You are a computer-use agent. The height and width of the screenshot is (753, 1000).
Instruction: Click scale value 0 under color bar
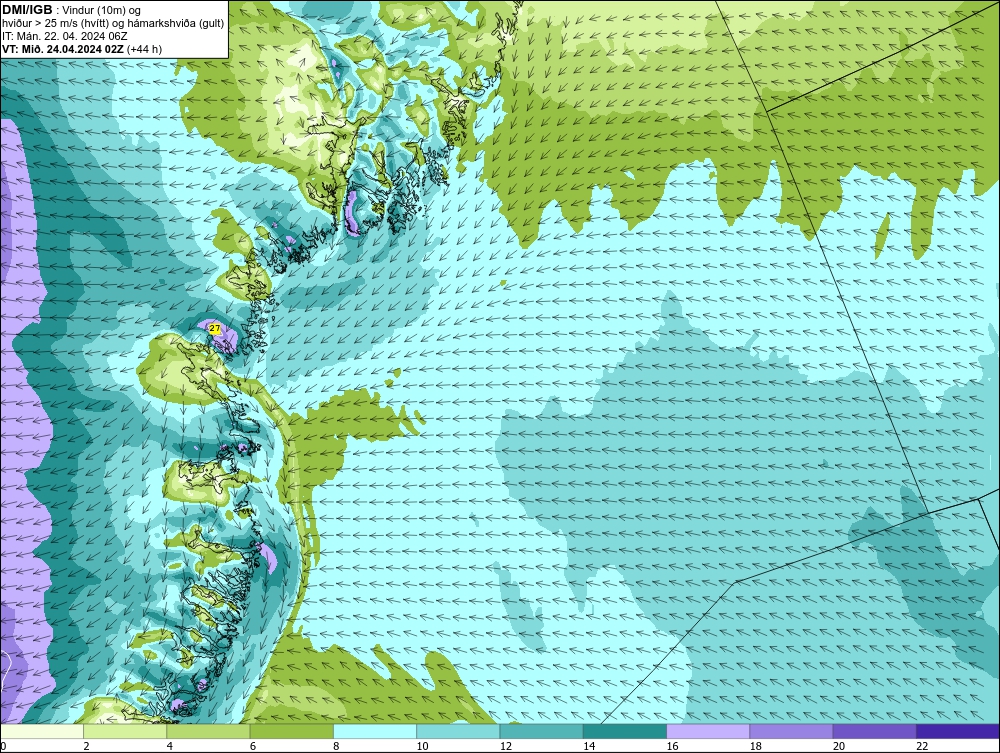coord(3,746)
